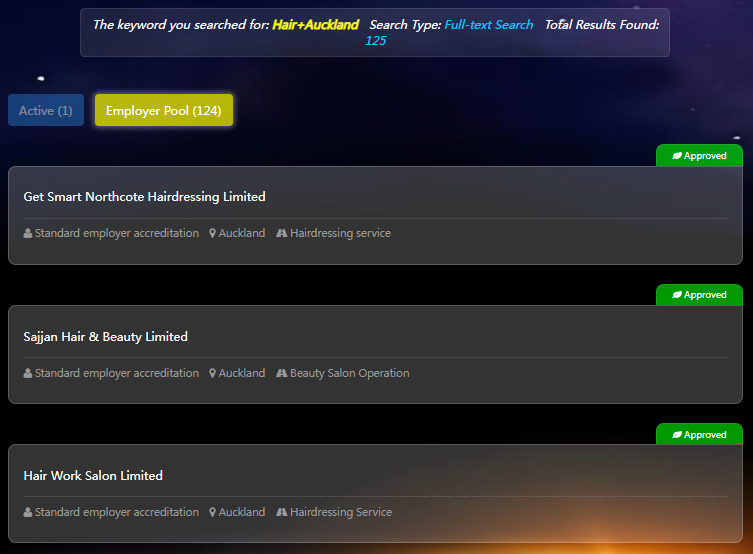Click map pin icon in Sajjan Hair row
Screen dimensions: 753x554
tap(212, 373)
